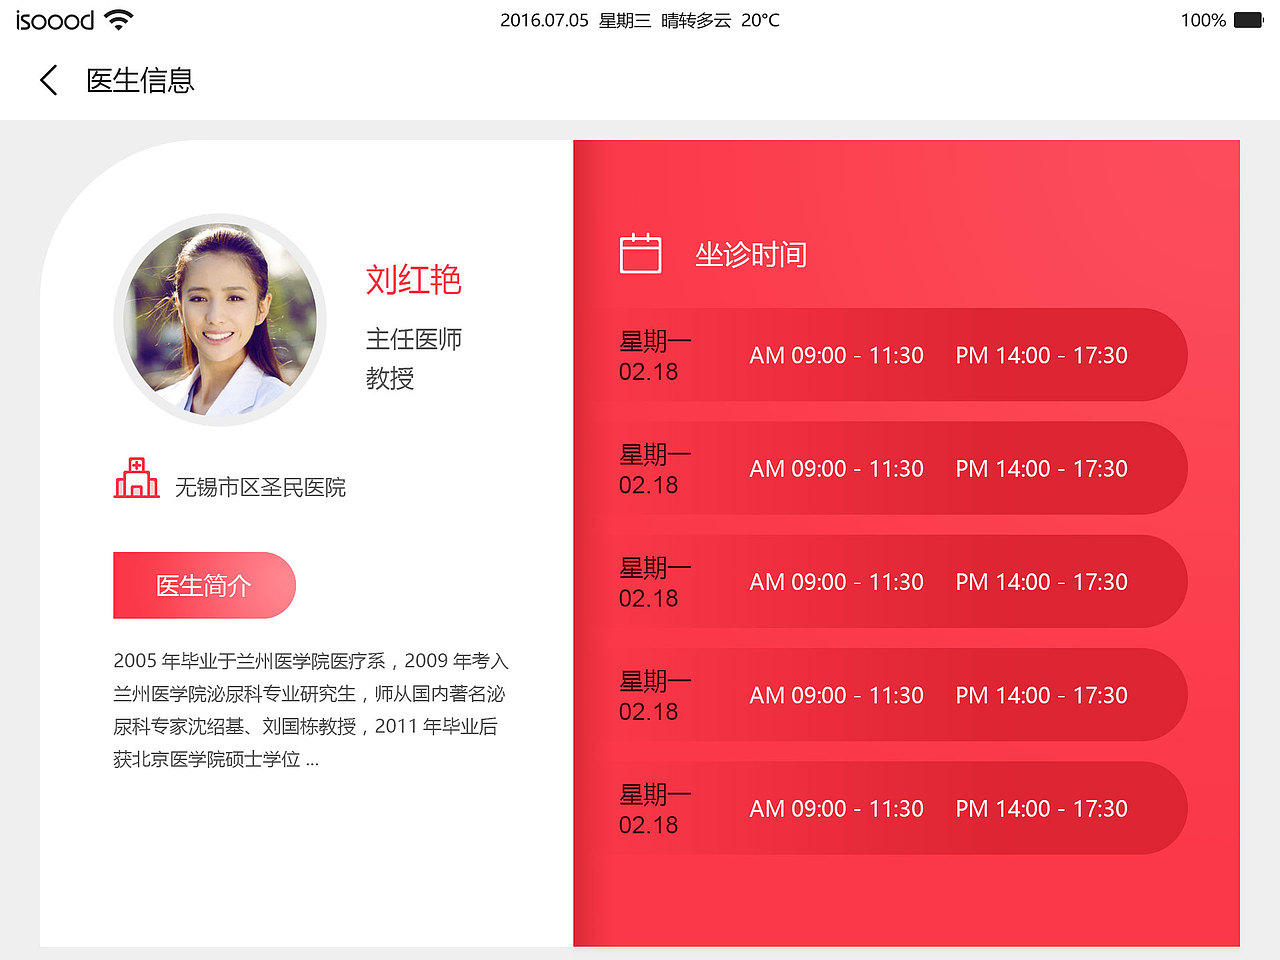Tap the doctor biography paragraph starting 2005 年毕业

(311, 710)
